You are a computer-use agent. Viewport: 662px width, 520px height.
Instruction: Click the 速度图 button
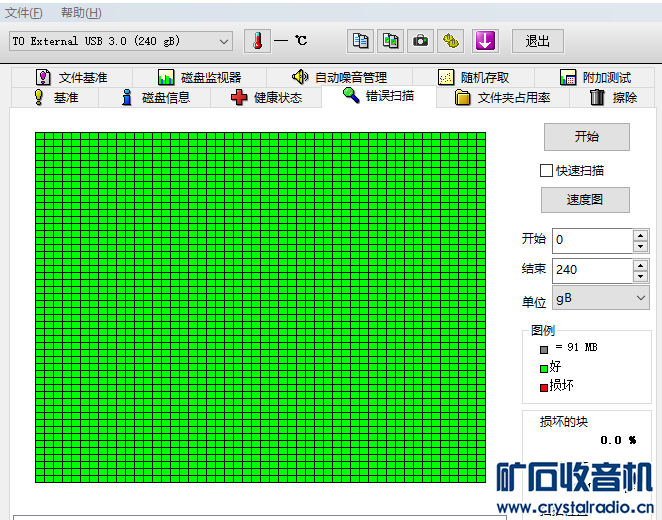(x=585, y=200)
